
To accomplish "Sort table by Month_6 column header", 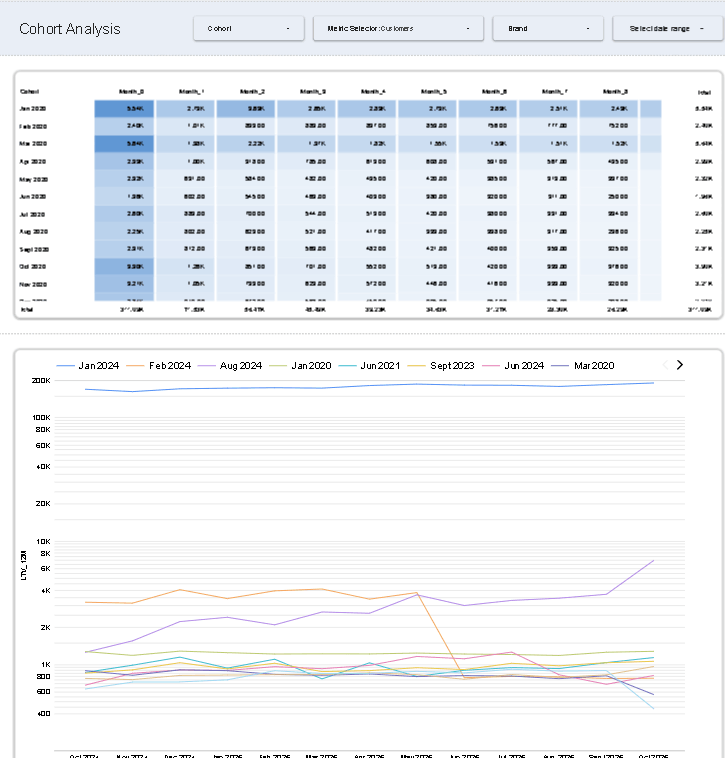I will (494, 91).
